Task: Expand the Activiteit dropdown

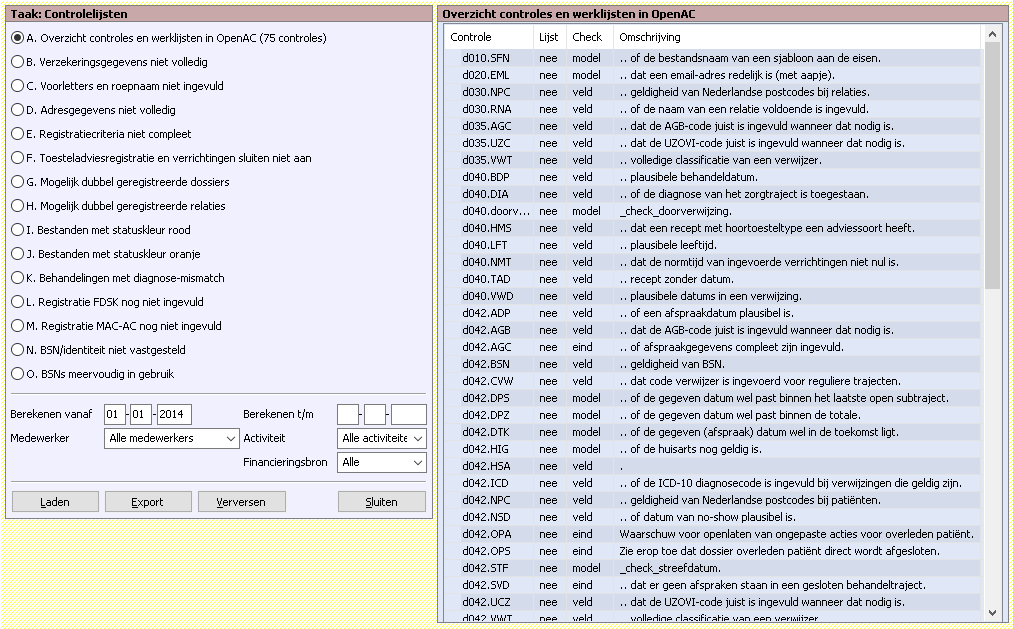Action: (x=382, y=438)
